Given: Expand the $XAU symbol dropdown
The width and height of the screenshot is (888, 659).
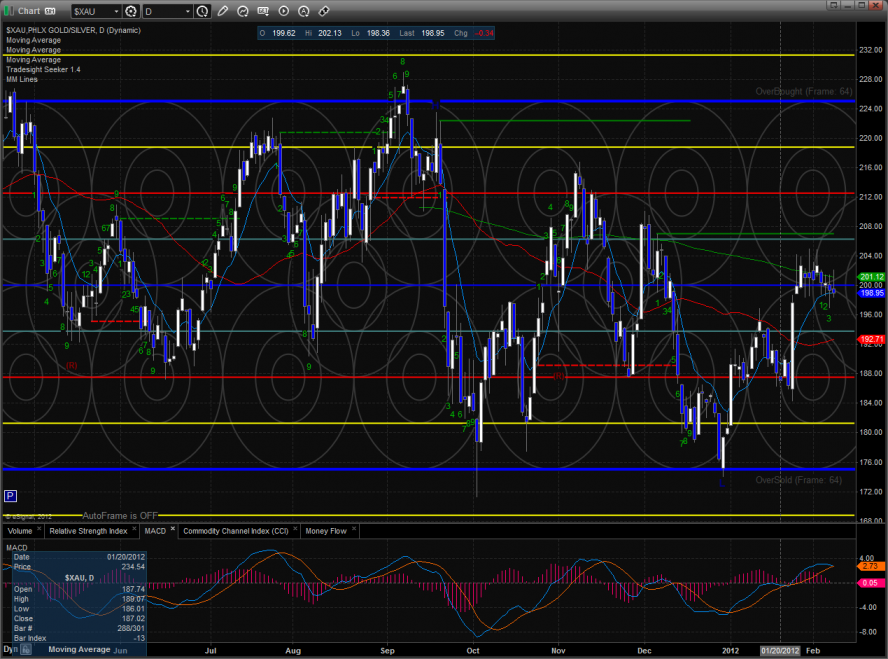Looking at the screenshot, I should click(x=116, y=11).
